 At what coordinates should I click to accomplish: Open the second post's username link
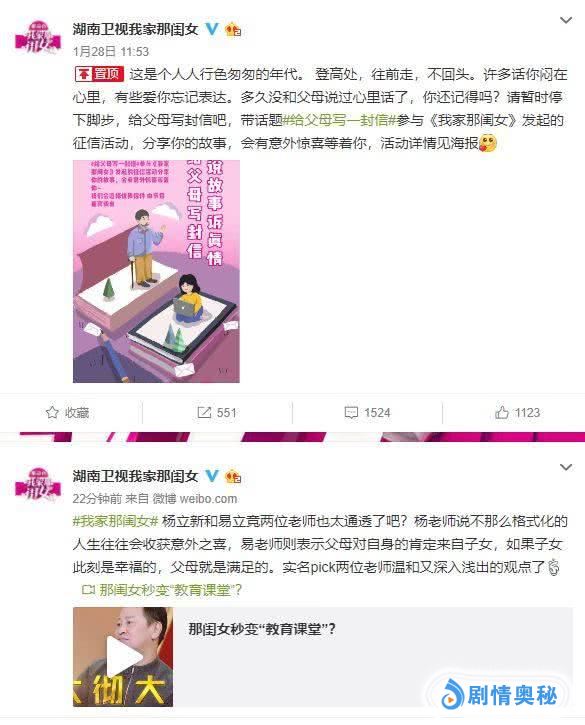click(135, 476)
